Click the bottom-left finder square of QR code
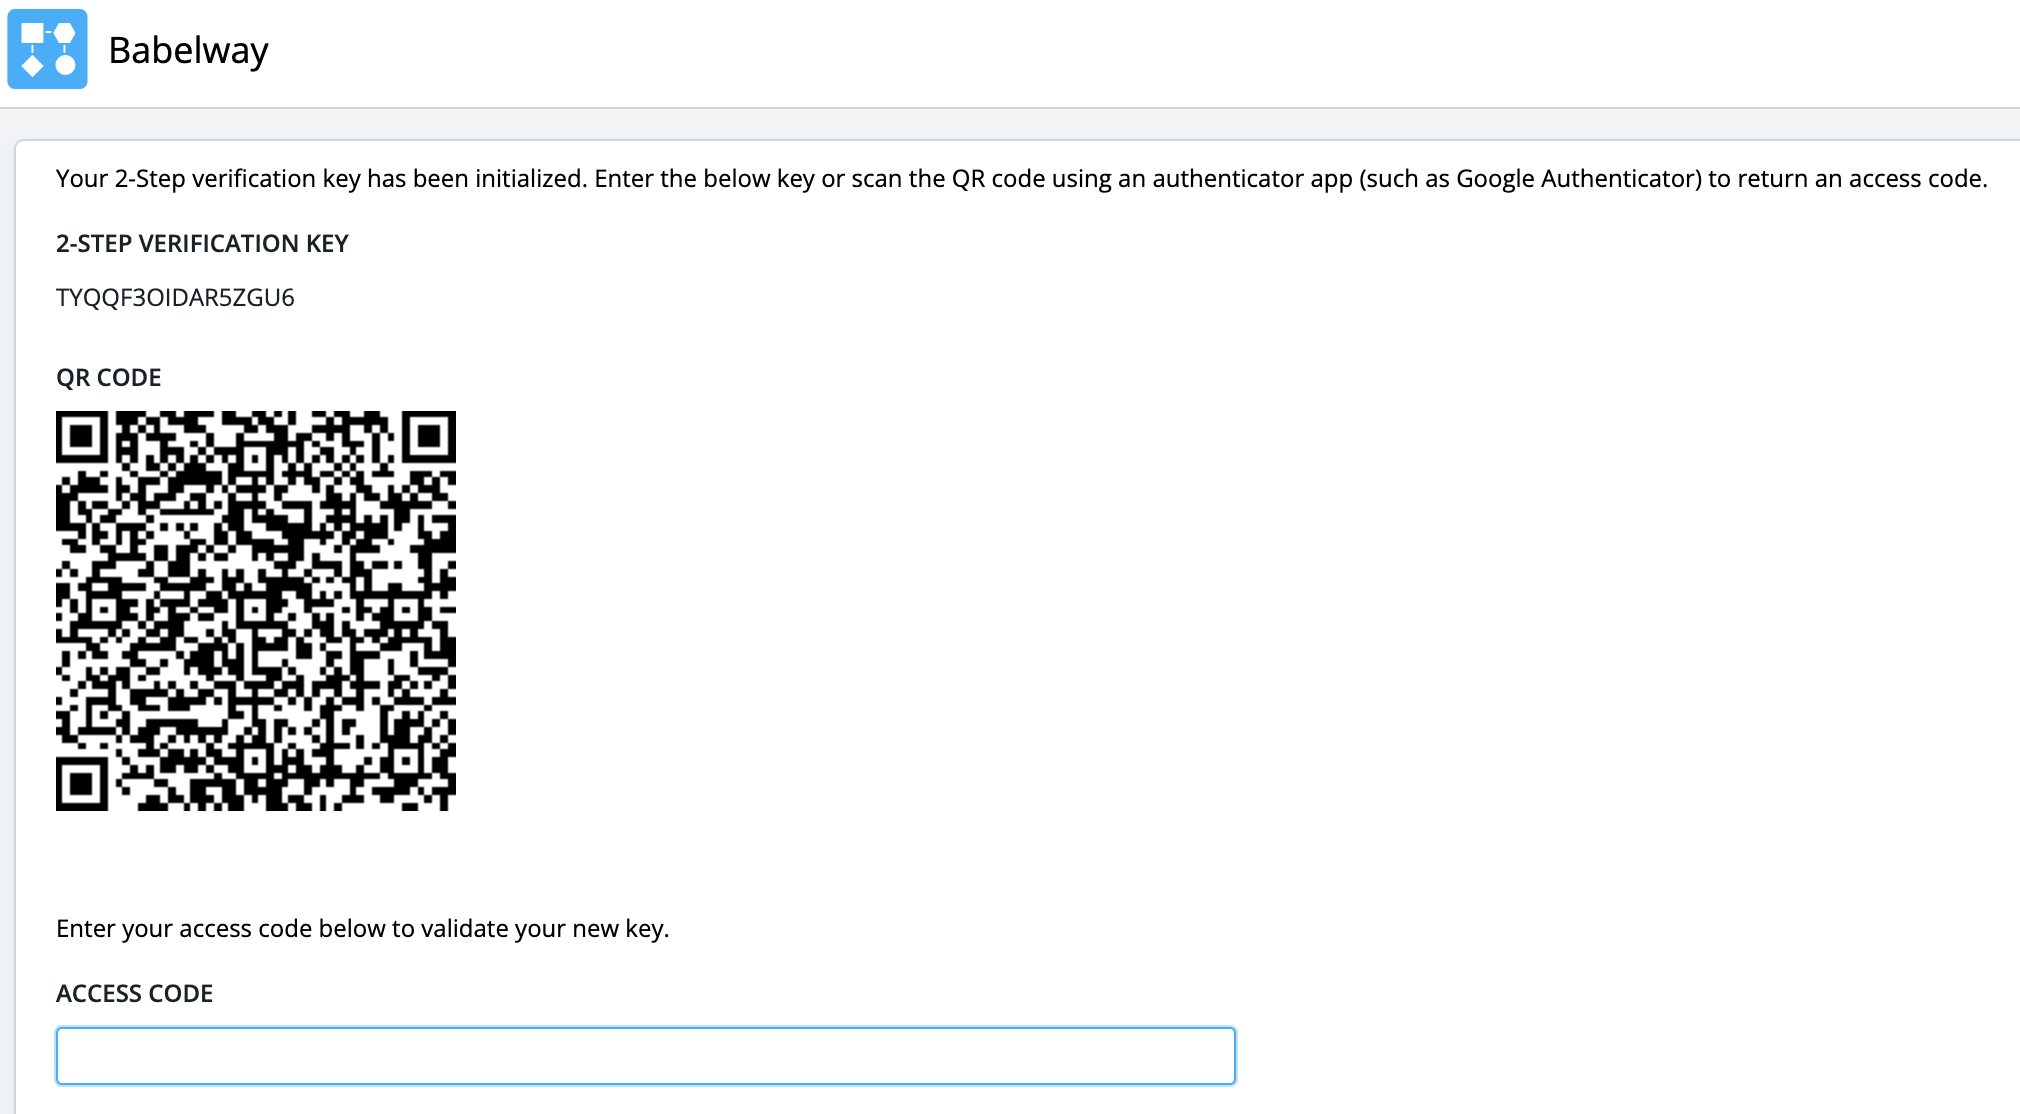Screen dimensions: 2020x1114 (x=81, y=784)
